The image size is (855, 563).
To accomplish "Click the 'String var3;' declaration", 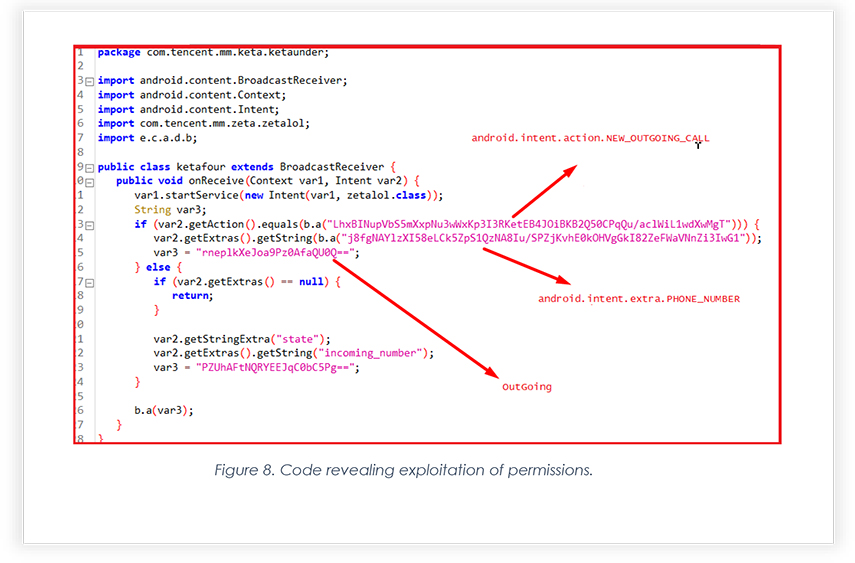I will 171,210.
